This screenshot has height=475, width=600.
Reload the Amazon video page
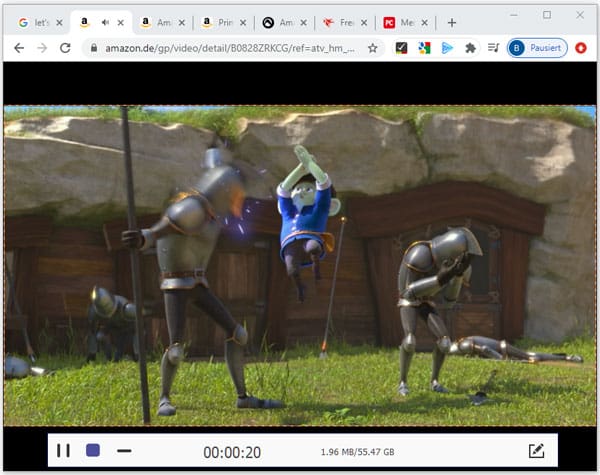point(65,48)
